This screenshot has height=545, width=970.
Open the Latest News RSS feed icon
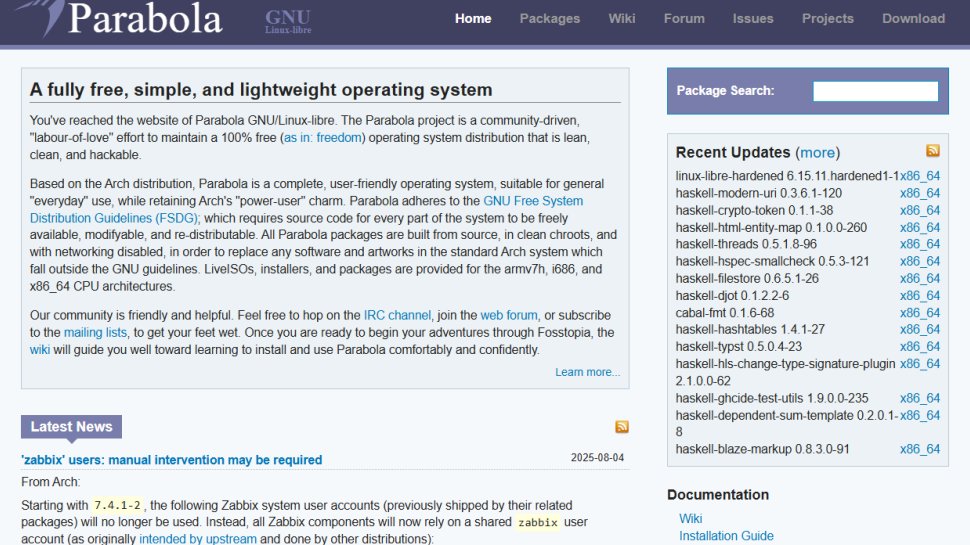pyautogui.click(x=622, y=427)
